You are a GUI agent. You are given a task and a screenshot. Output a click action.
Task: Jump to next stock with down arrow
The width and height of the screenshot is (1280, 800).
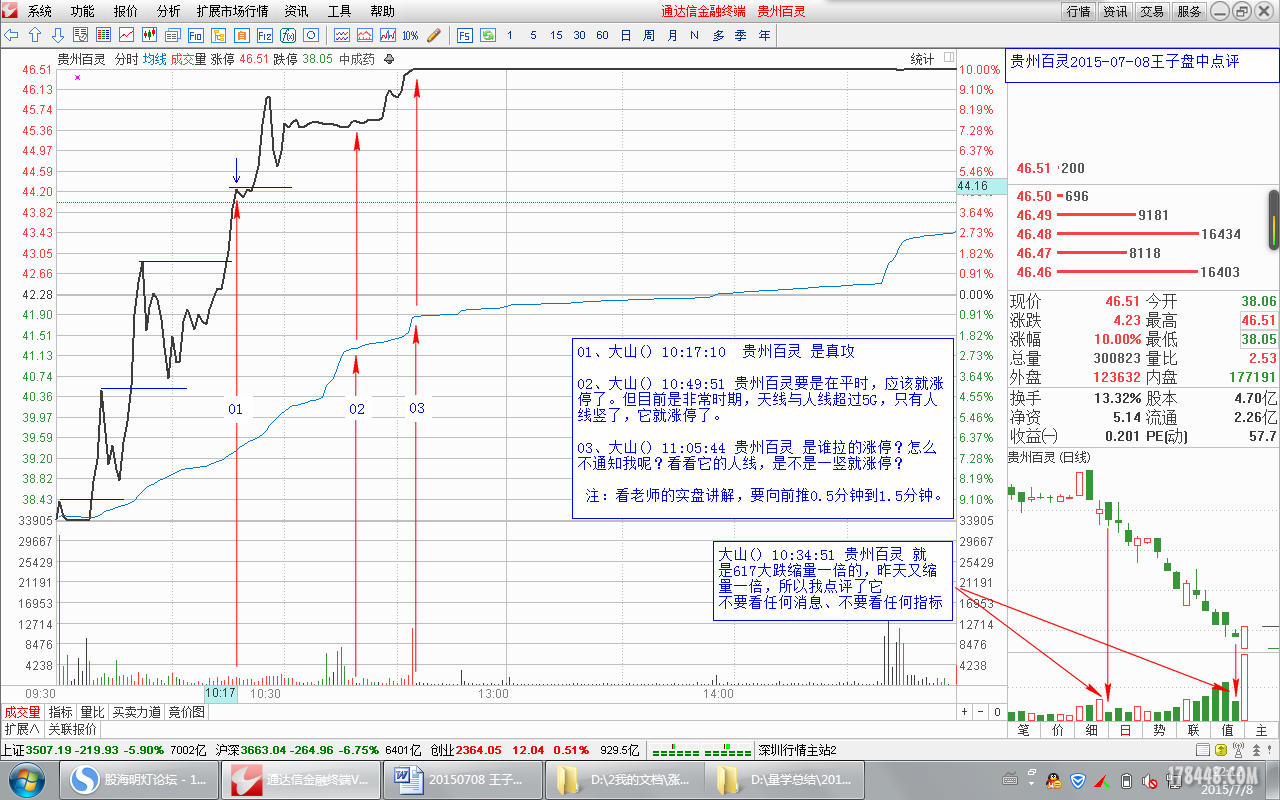tap(58, 35)
